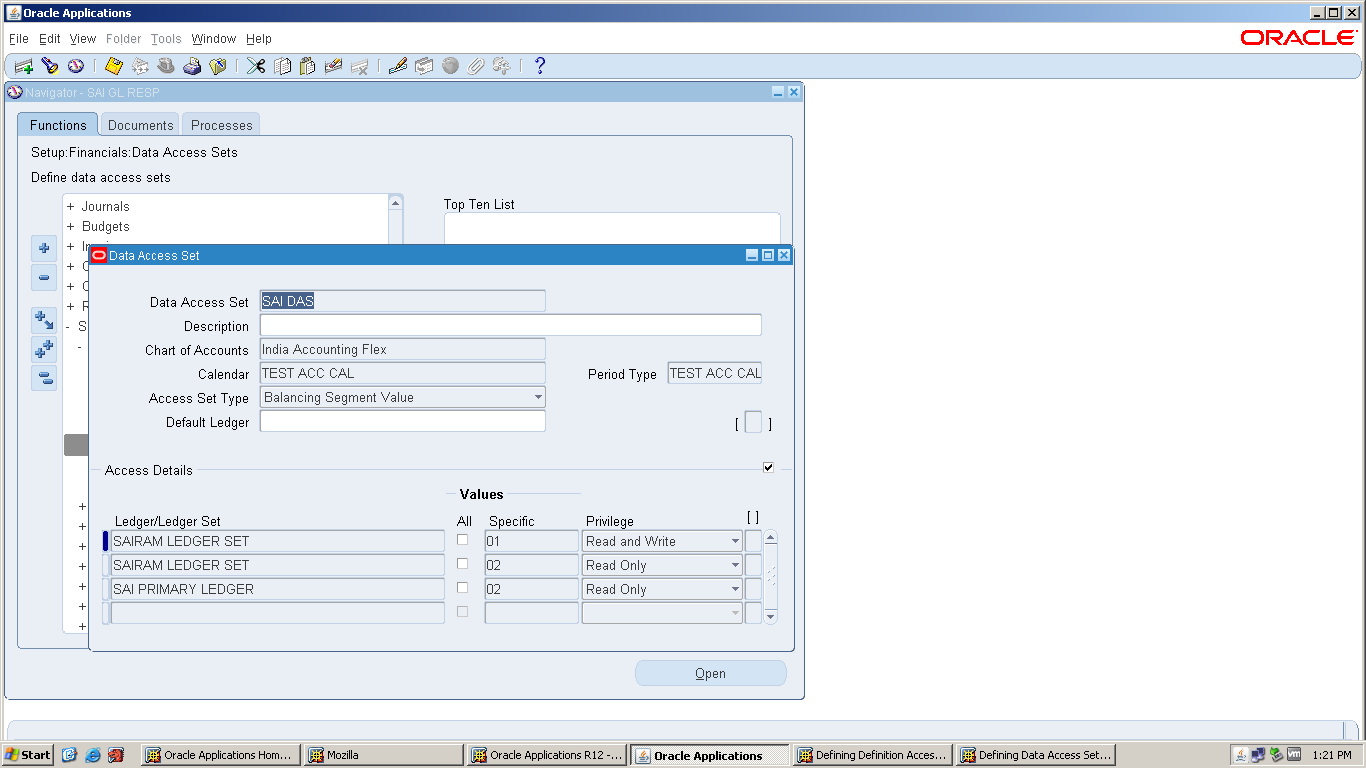Click the Navigator Expand Branch button
Viewport: 1366px width, 768px height.
(44, 320)
